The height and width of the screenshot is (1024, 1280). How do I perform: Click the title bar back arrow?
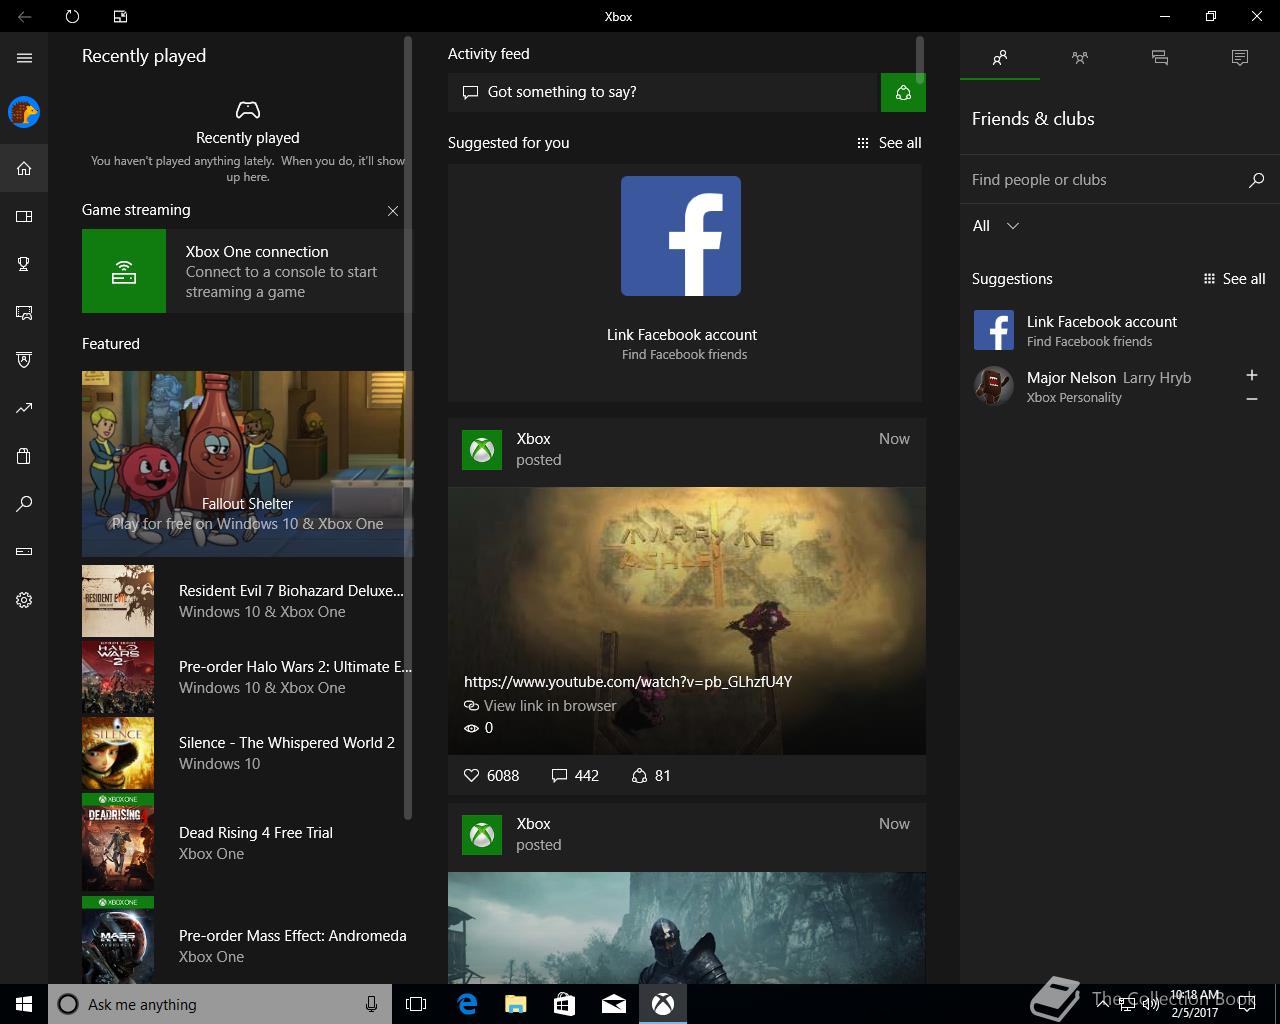point(24,16)
